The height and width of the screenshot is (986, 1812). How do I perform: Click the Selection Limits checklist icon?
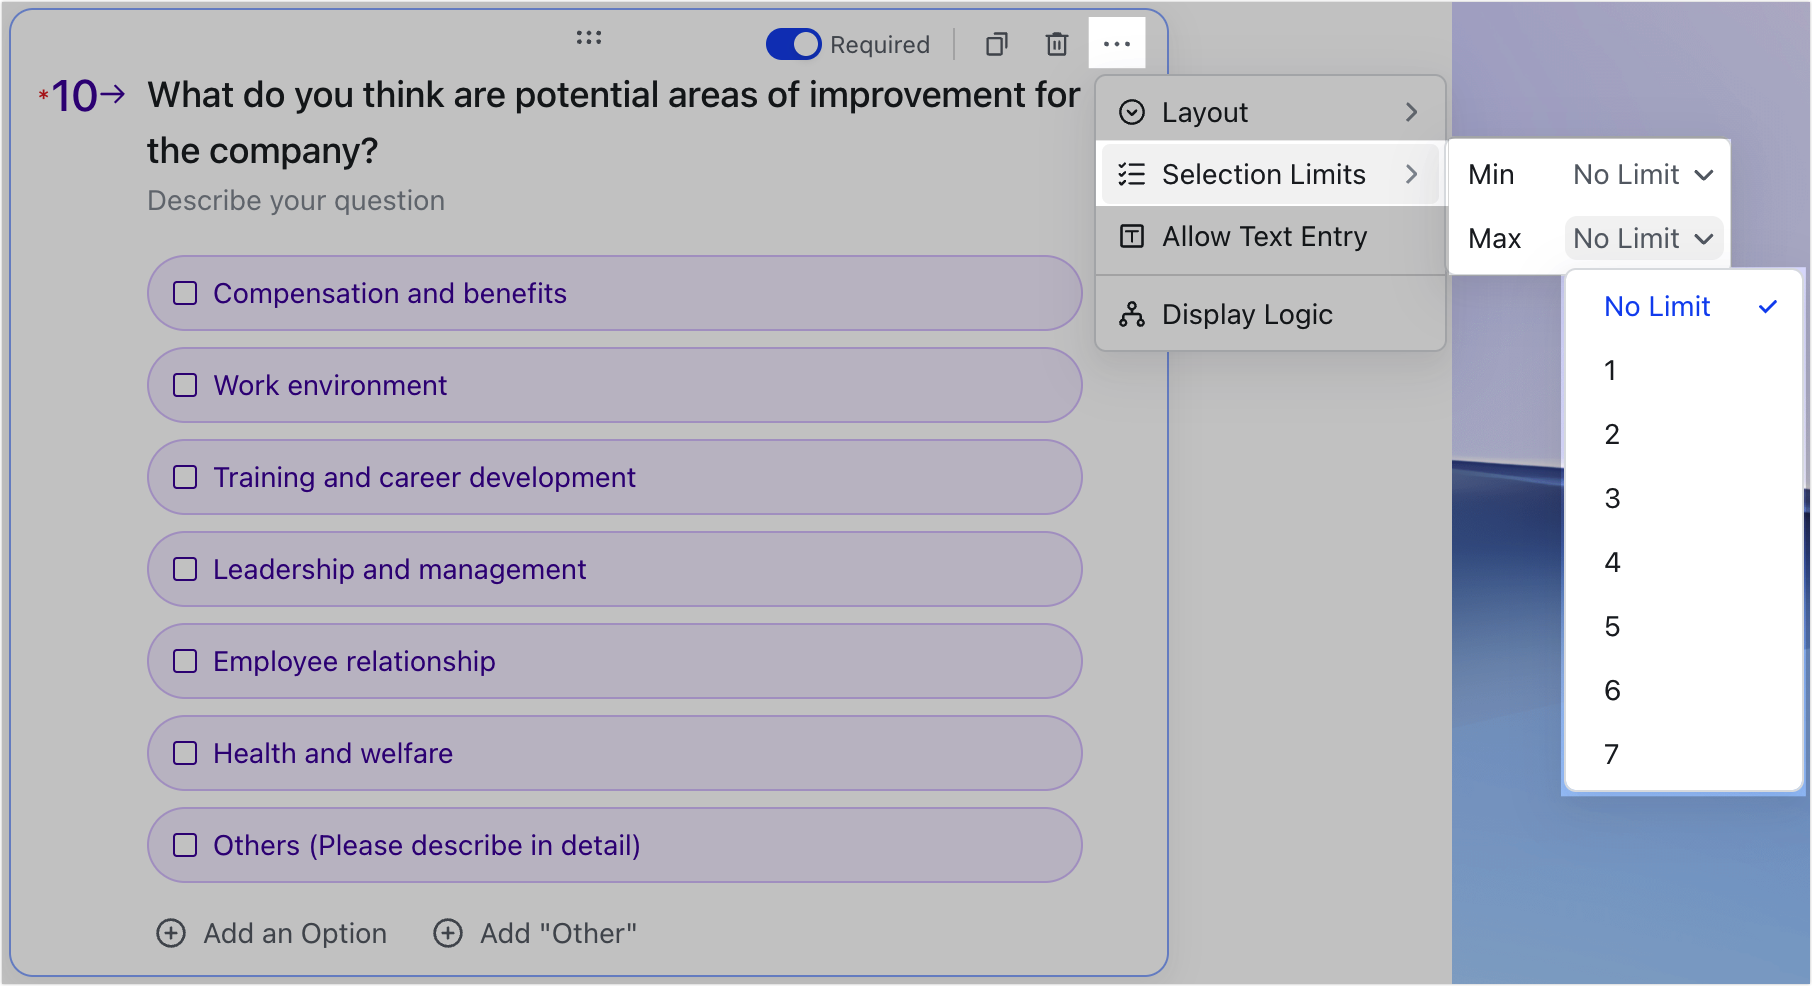1131,174
